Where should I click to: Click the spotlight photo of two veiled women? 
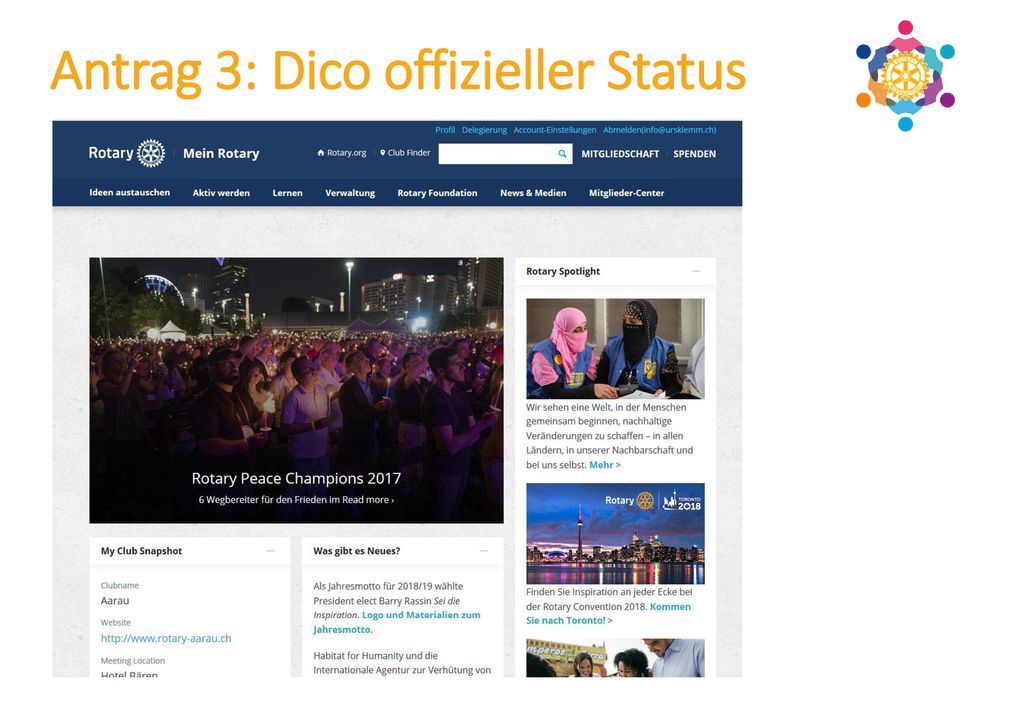pos(615,349)
